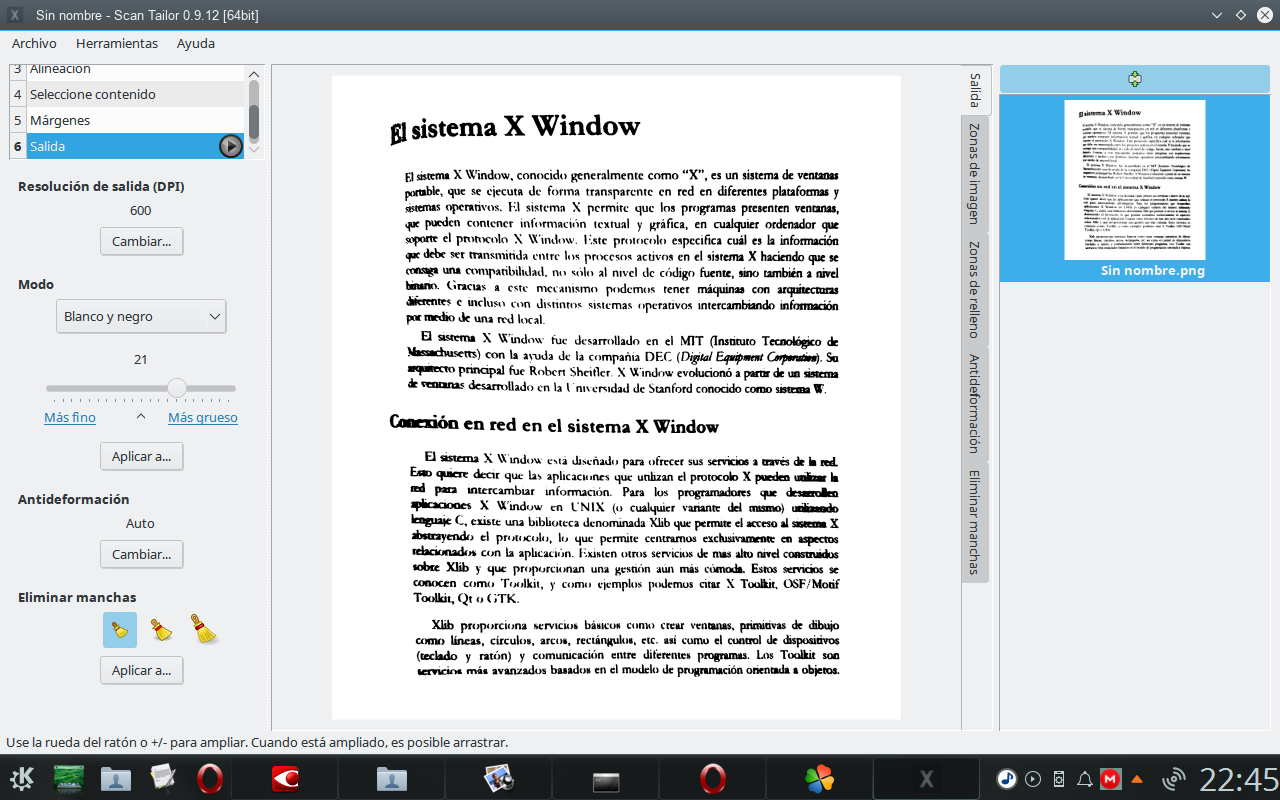Open the notifications bell tray icon
The width and height of the screenshot is (1280, 800).
pyautogui.click(x=1085, y=778)
